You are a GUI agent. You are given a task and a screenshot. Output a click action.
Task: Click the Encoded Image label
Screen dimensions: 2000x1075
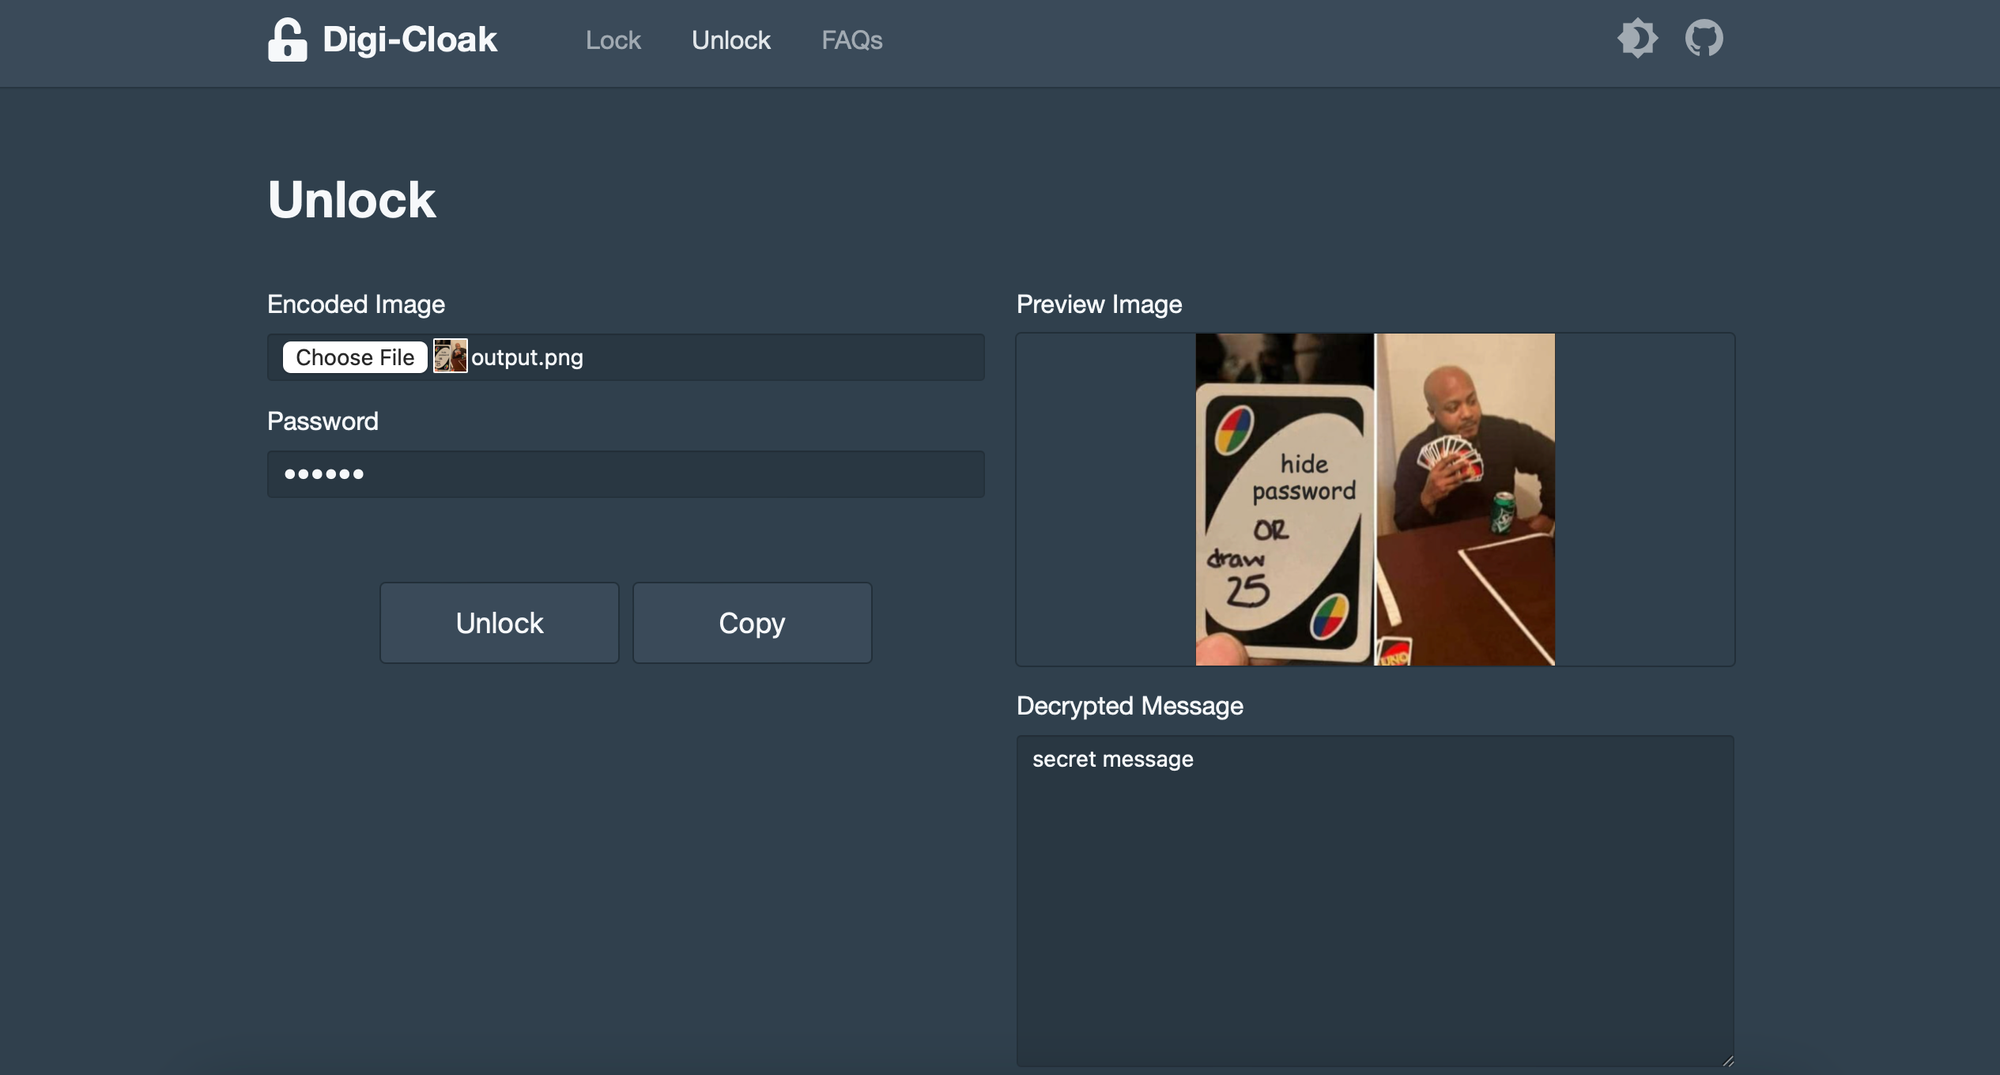click(x=356, y=304)
